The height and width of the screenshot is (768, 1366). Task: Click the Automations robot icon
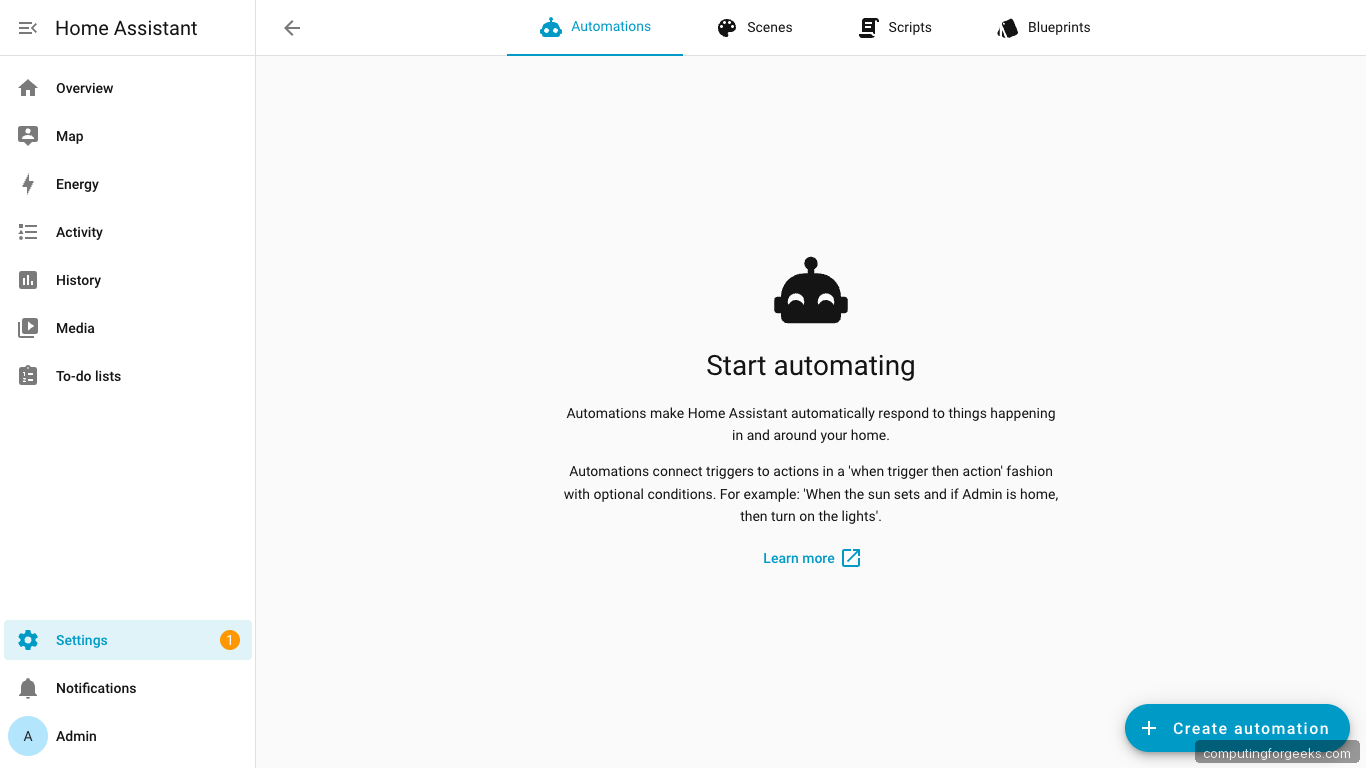[550, 27]
